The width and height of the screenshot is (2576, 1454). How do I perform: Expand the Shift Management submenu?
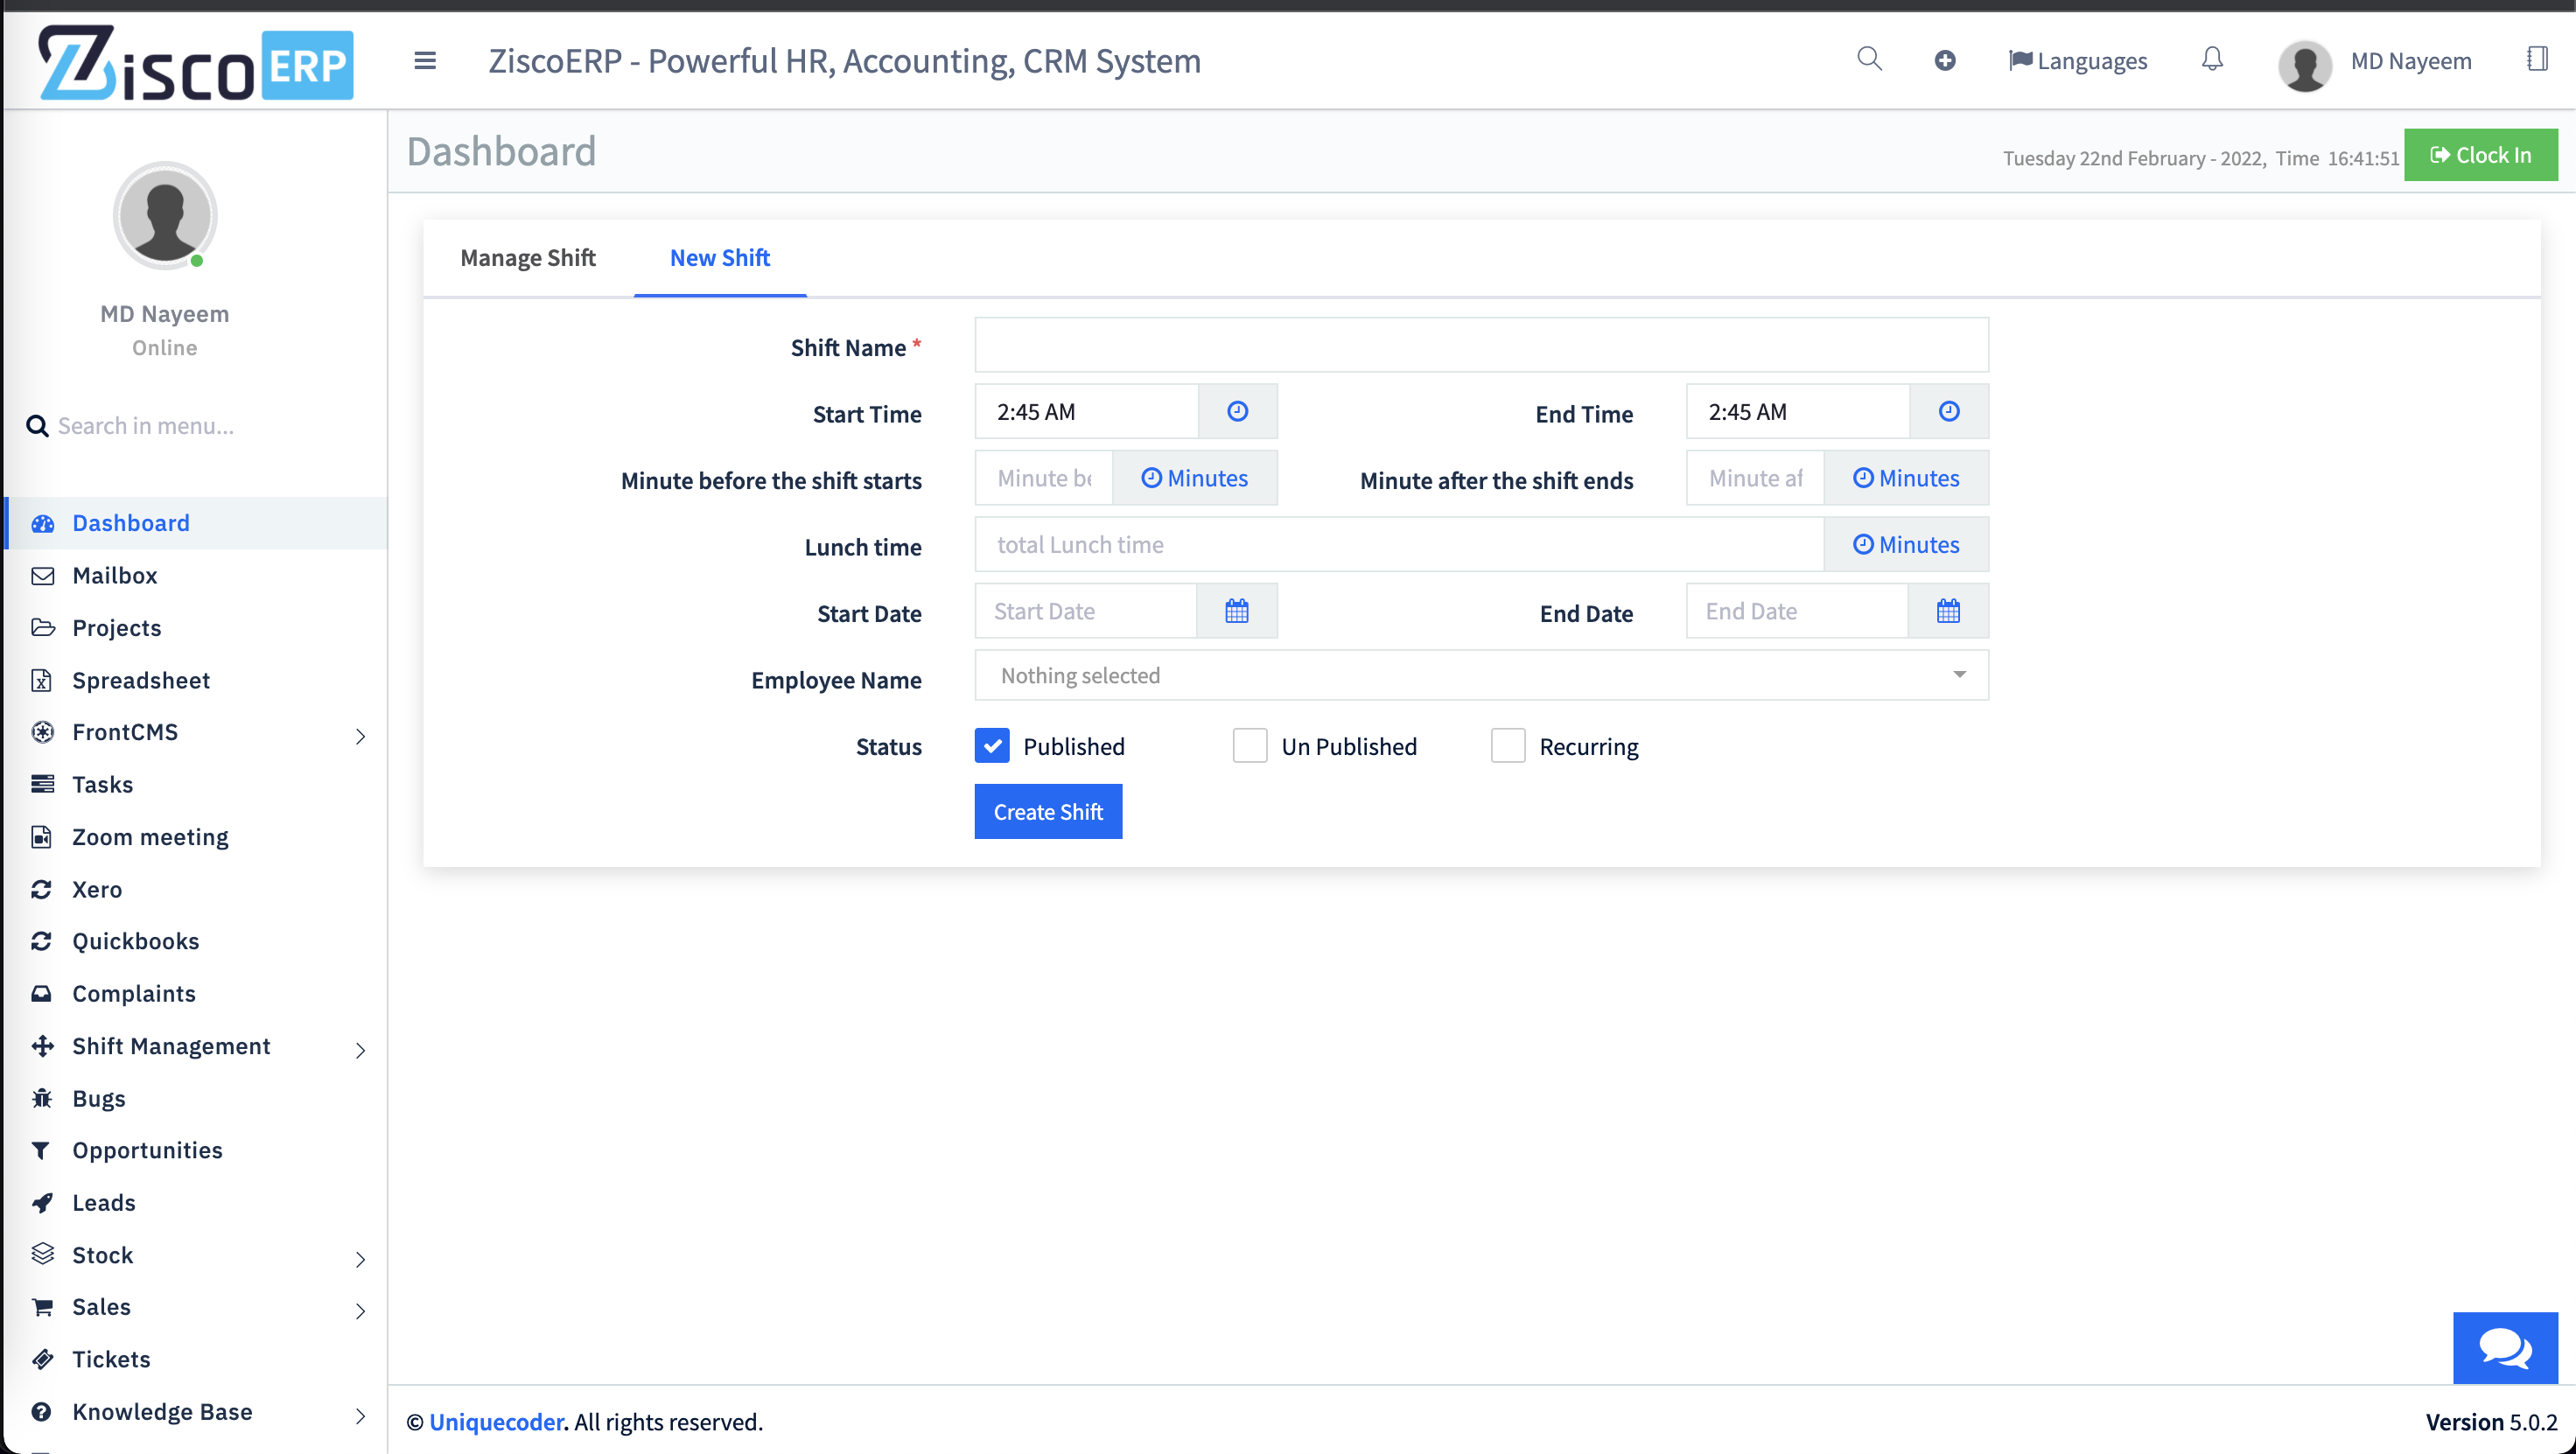[360, 1050]
